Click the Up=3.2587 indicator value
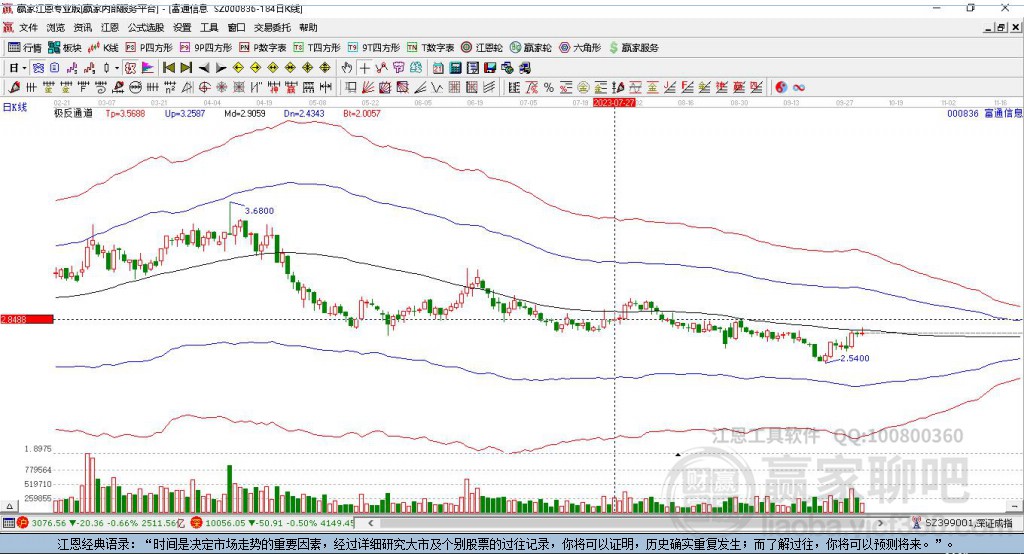 point(185,113)
